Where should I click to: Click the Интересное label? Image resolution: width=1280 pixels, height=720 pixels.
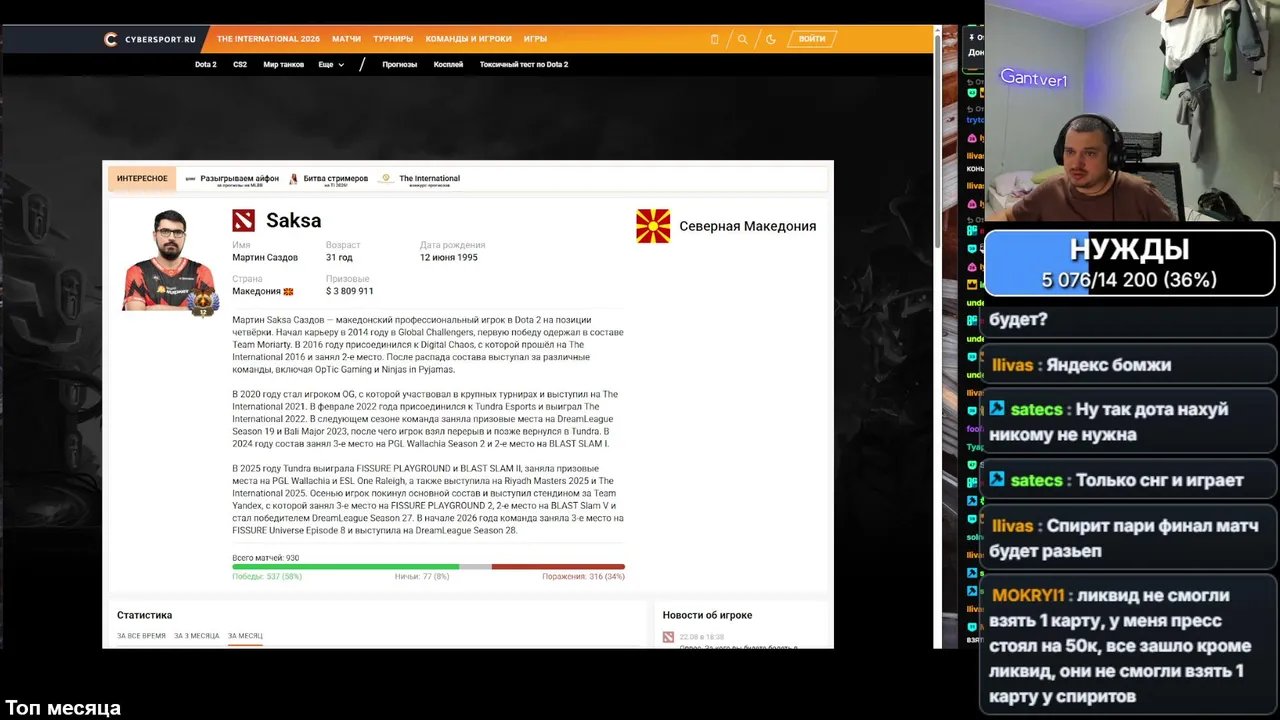point(142,179)
